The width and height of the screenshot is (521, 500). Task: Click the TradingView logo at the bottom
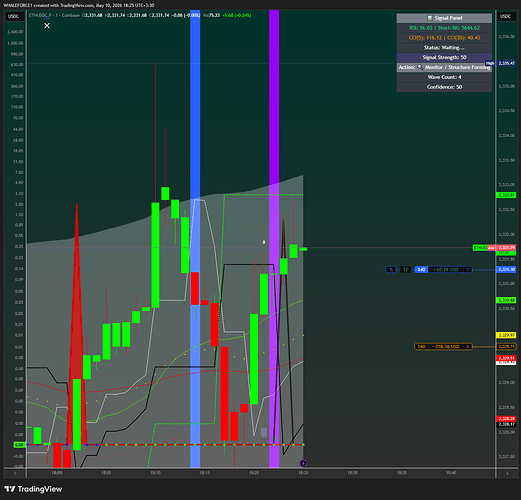tap(33, 489)
